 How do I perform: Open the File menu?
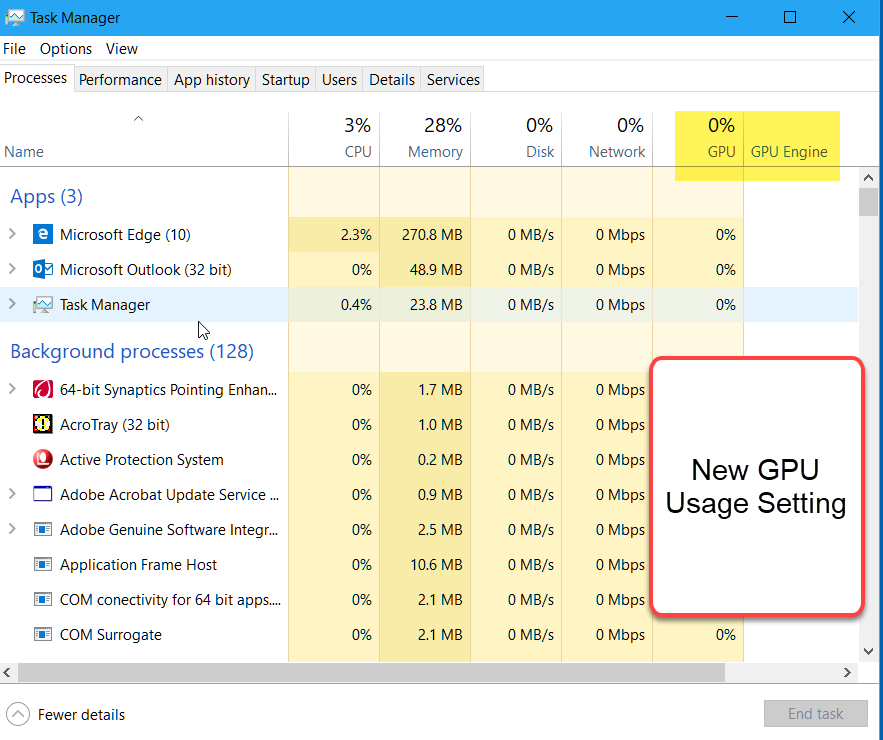coord(14,49)
